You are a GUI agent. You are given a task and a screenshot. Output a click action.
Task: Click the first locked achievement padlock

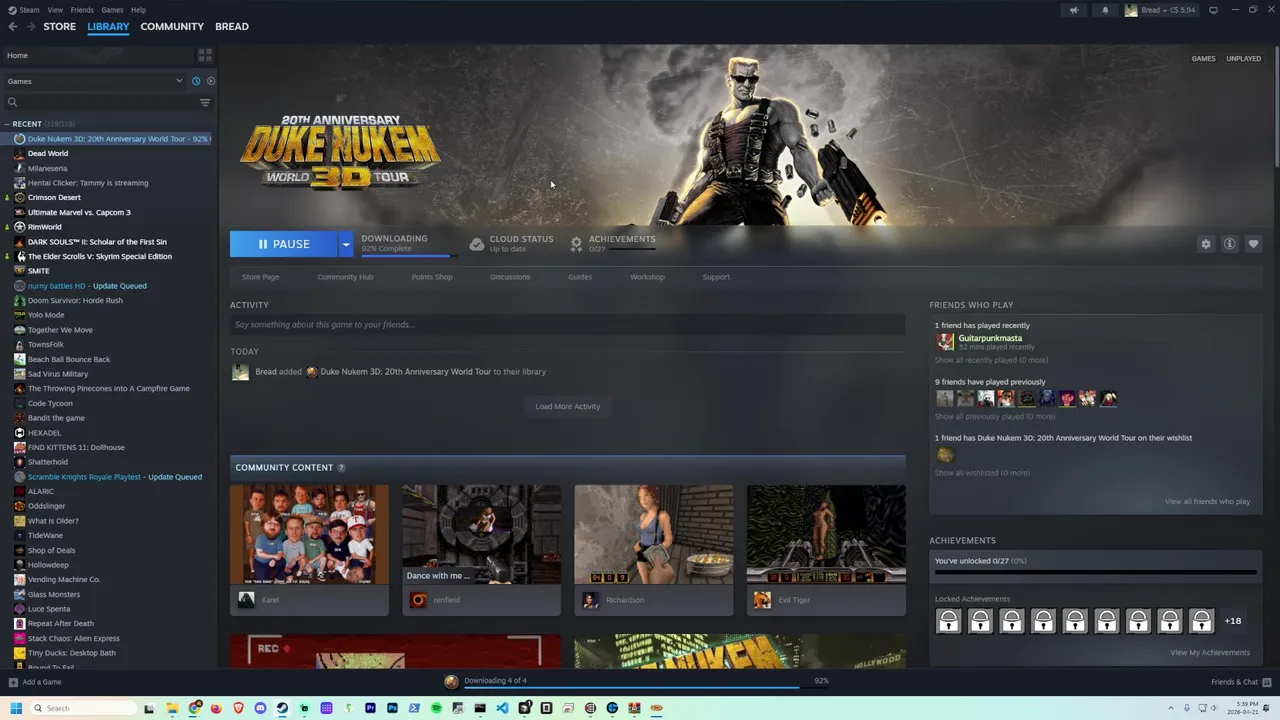click(948, 621)
